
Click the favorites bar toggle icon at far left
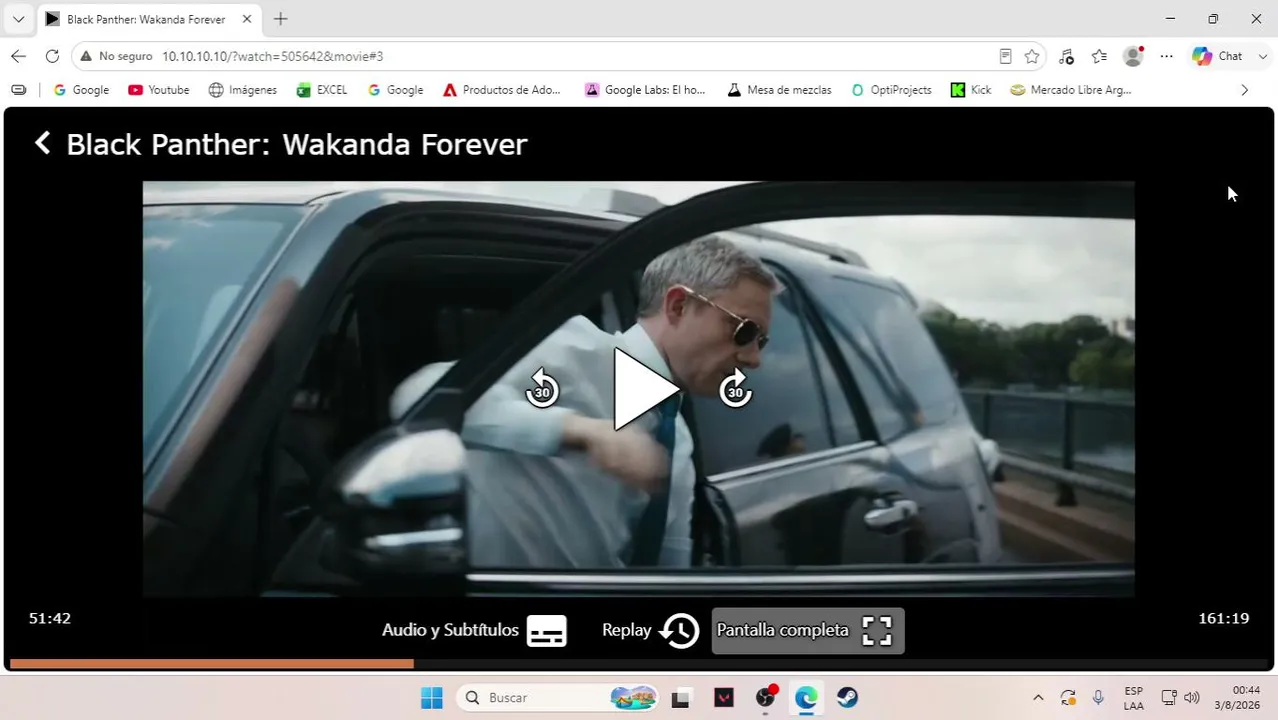[x=18, y=90]
